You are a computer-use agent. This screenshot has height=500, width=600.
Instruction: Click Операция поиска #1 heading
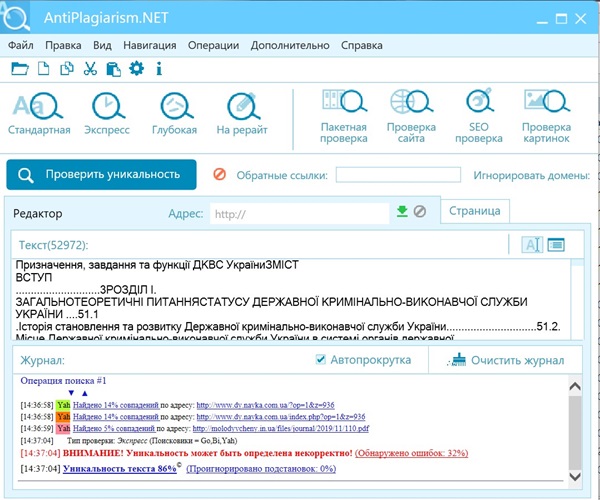click(63, 381)
